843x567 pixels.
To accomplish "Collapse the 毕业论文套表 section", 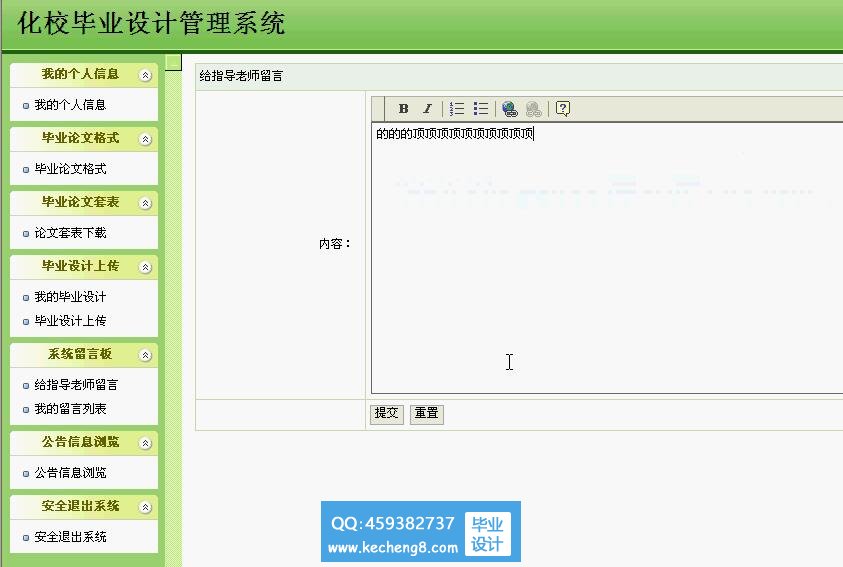I will click(145, 203).
